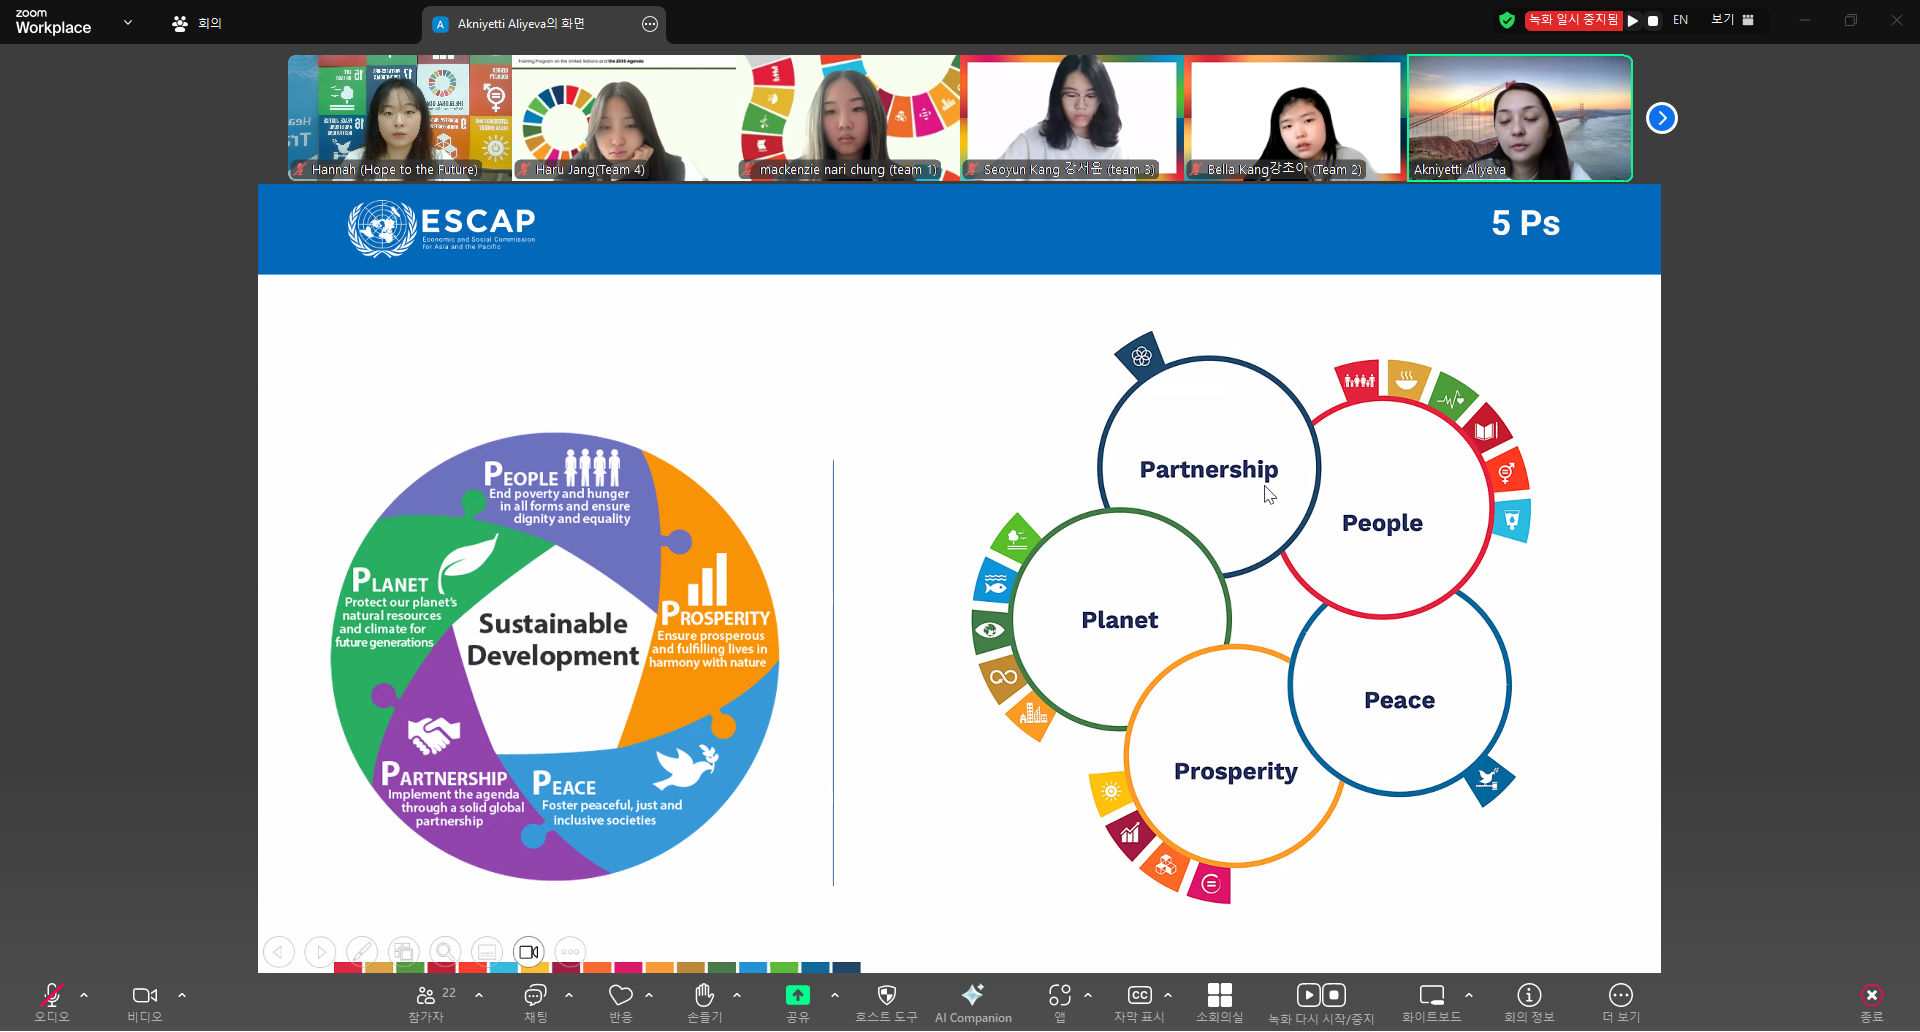The width and height of the screenshot is (1920, 1032).
Task: Expand apps options arrow beside 앱
Action: [x=1088, y=996]
